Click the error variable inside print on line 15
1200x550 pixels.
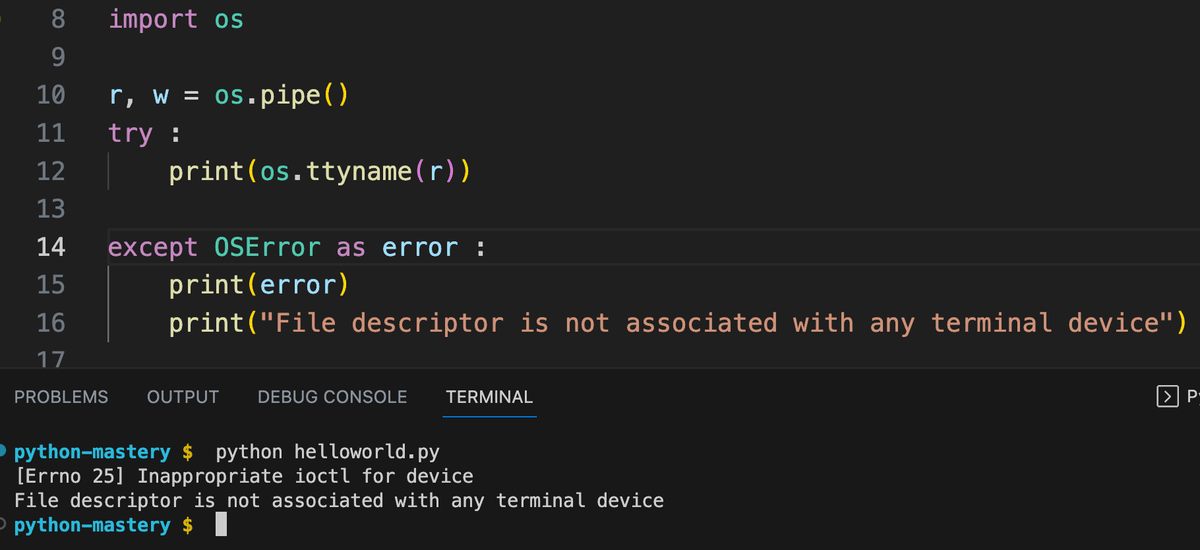(x=297, y=285)
